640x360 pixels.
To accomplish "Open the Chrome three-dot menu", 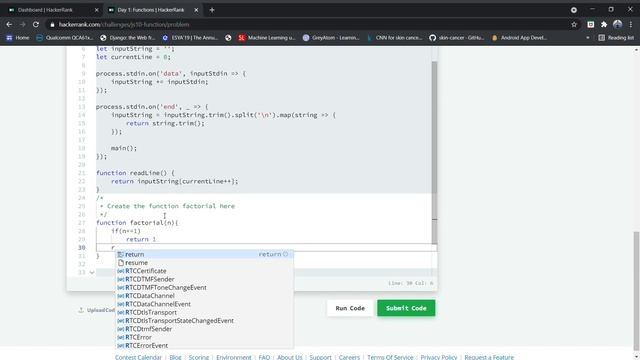I will [x=631, y=24].
